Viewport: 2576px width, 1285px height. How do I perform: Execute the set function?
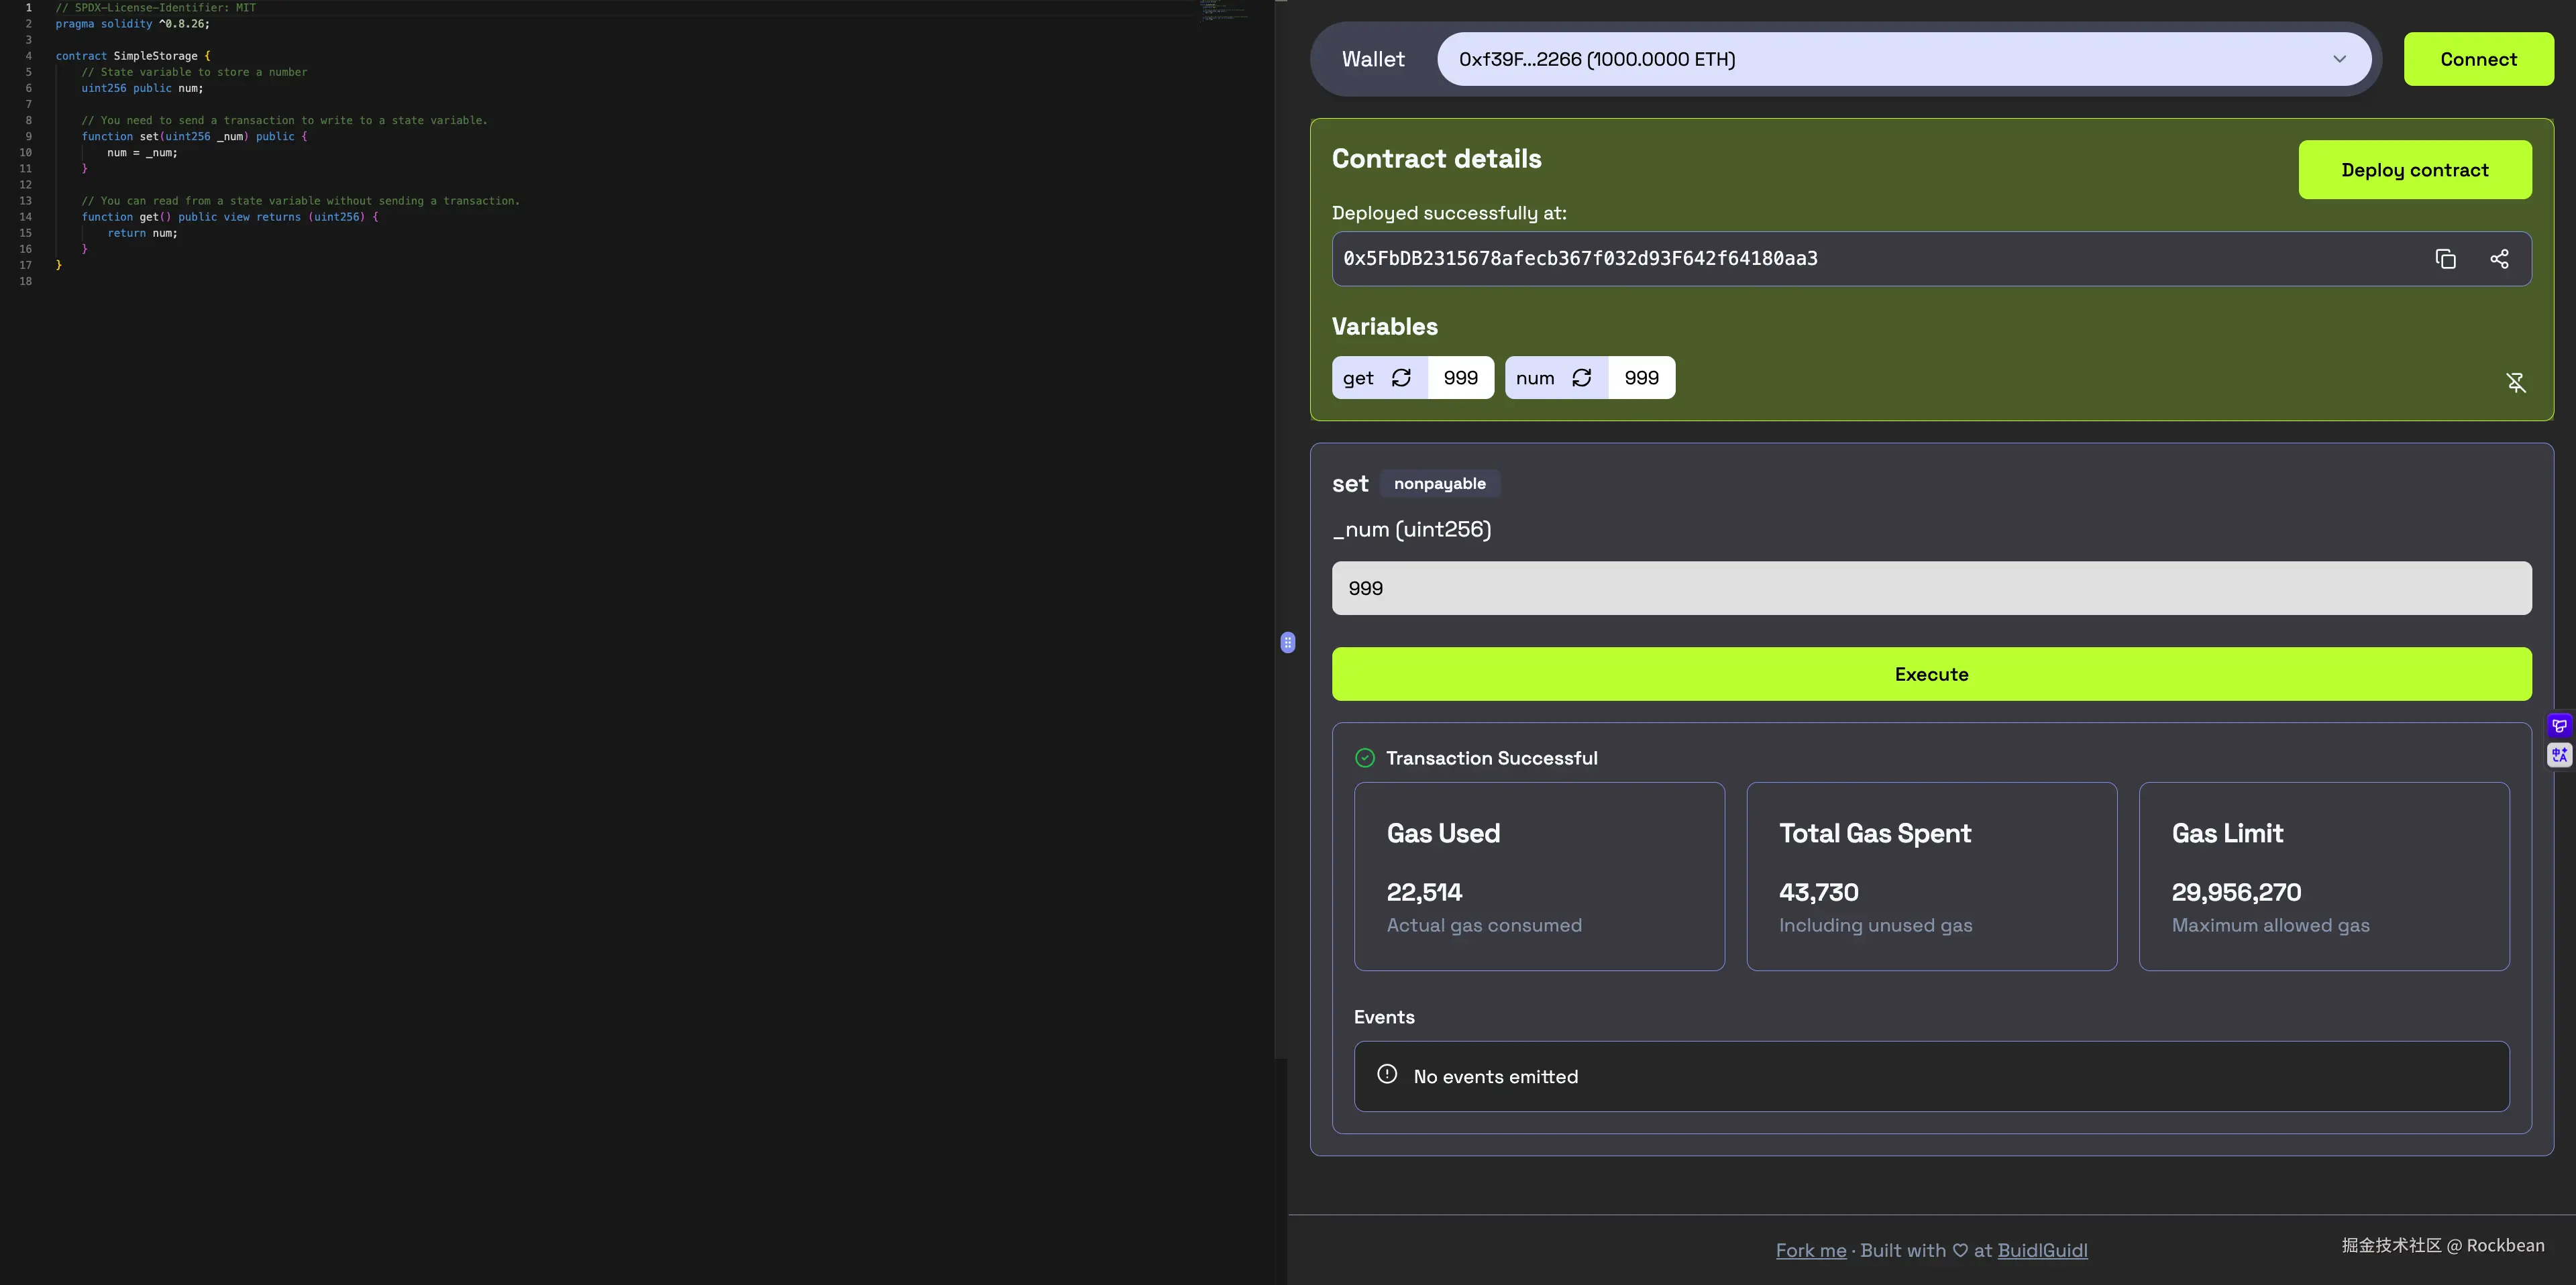point(1931,674)
